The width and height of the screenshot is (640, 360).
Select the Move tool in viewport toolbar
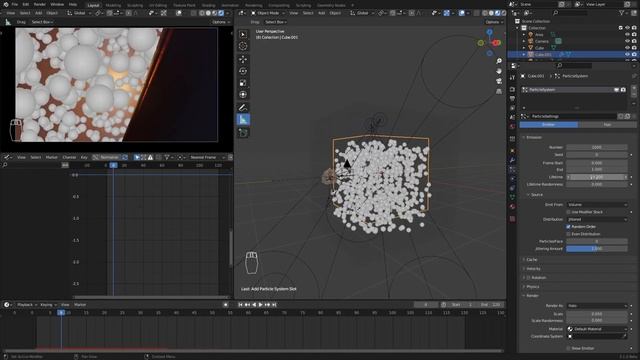point(243,59)
